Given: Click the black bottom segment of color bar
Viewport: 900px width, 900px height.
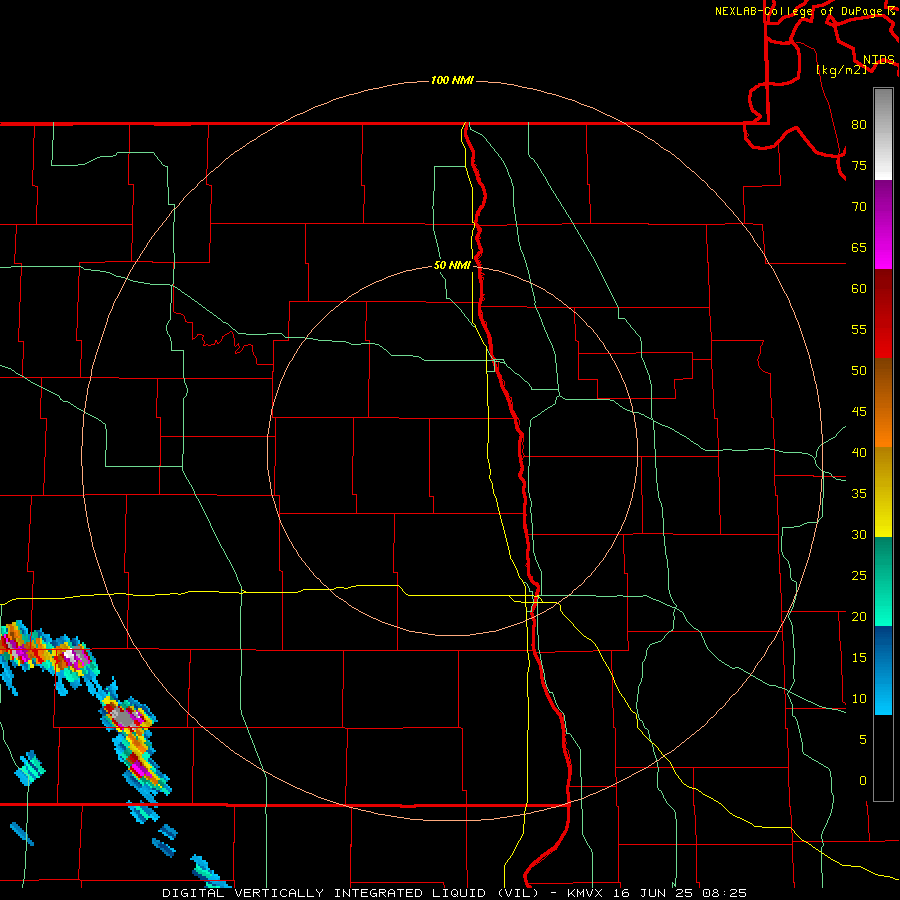Looking at the screenshot, I should [x=883, y=757].
